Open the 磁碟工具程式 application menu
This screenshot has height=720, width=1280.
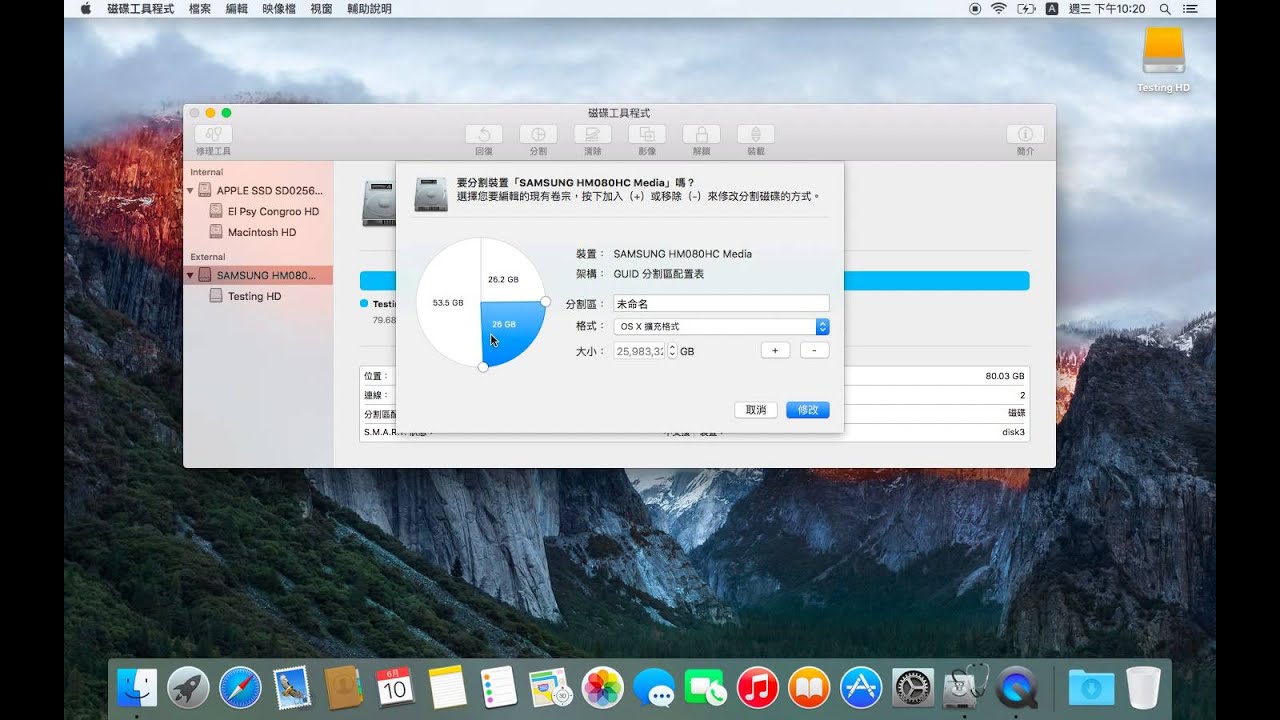[141, 9]
